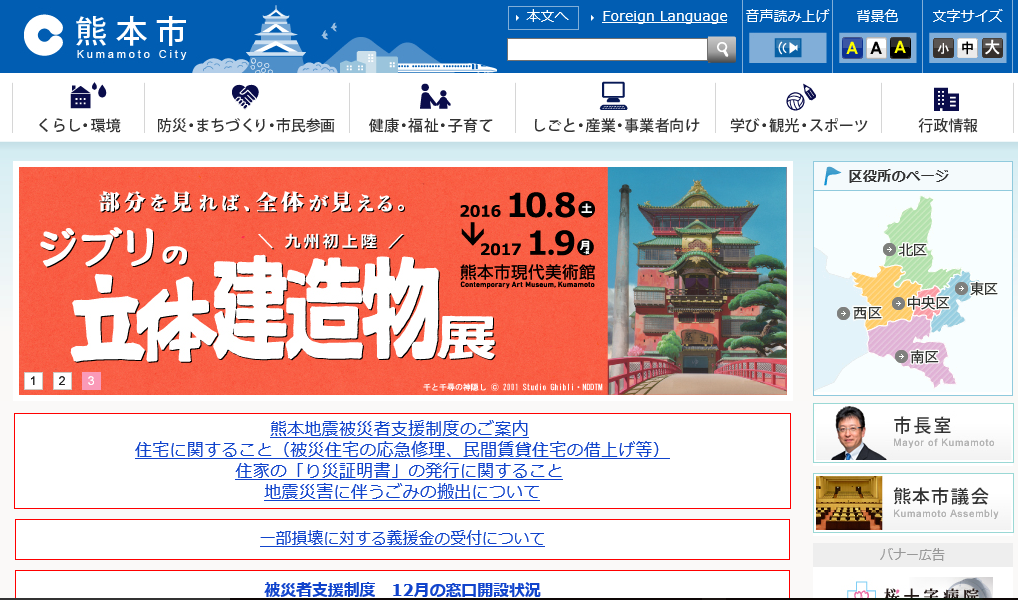Jump to main content via 本文へ
Viewport: 1018px width, 600px height.
(543, 17)
